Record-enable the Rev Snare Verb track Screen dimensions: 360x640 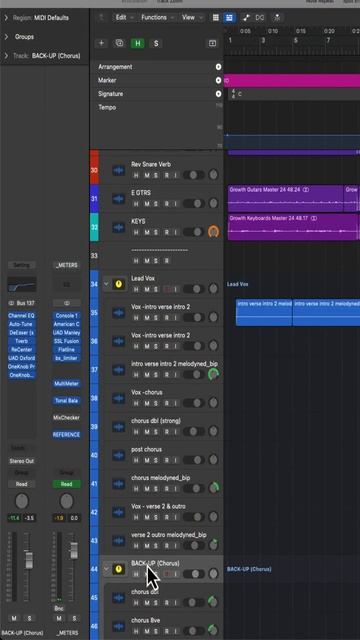167,175
